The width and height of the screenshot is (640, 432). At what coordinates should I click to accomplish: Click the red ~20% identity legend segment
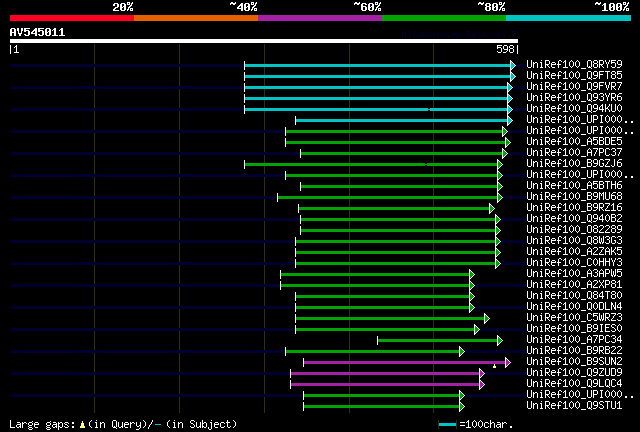[x=72, y=18]
